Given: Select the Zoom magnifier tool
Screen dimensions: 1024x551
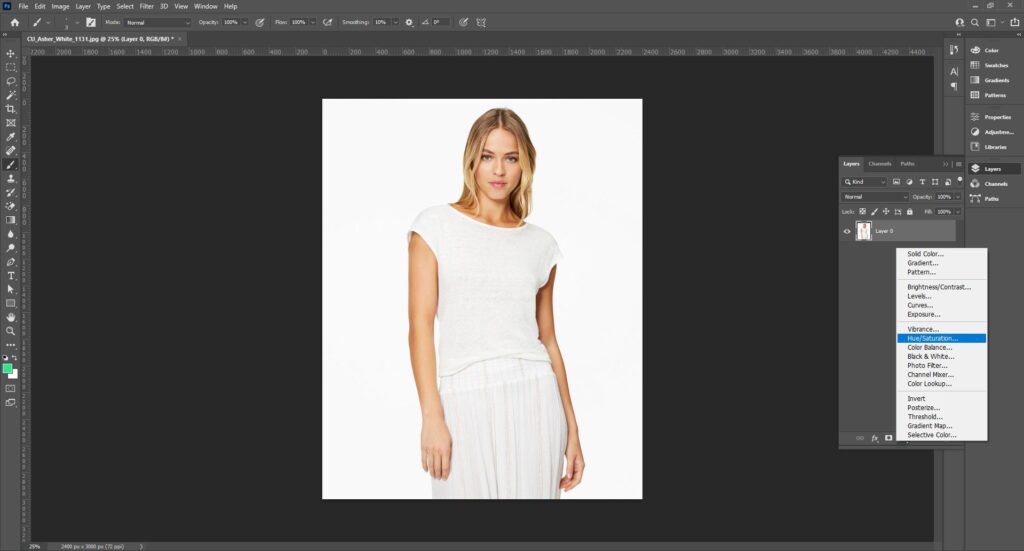Looking at the screenshot, I should point(11,331).
